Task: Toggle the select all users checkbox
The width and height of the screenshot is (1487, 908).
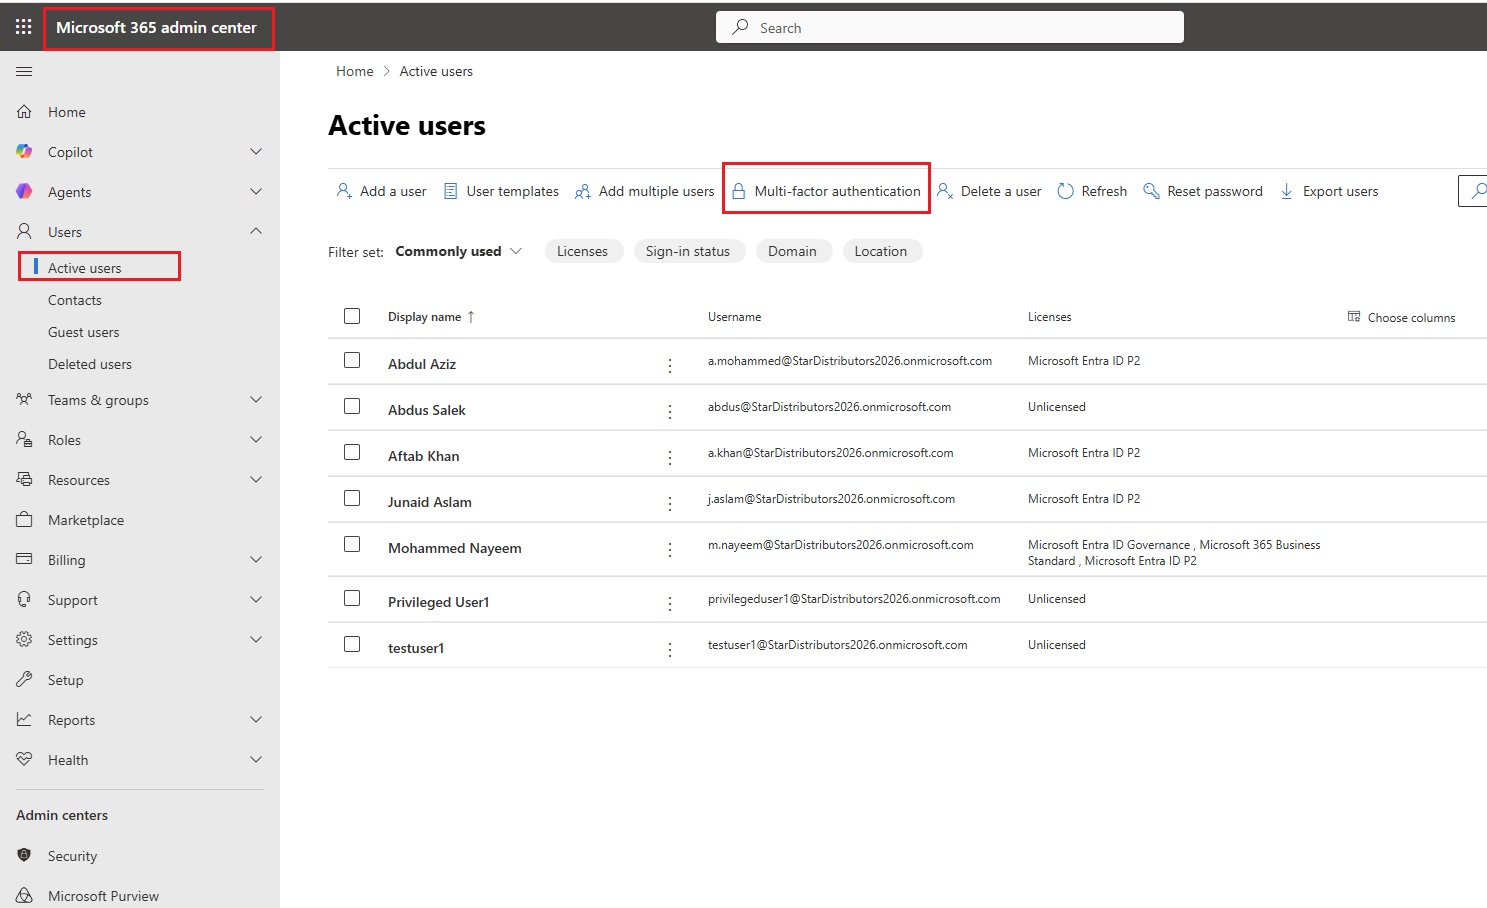Action: pyautogui.click(x=352, y=316)
